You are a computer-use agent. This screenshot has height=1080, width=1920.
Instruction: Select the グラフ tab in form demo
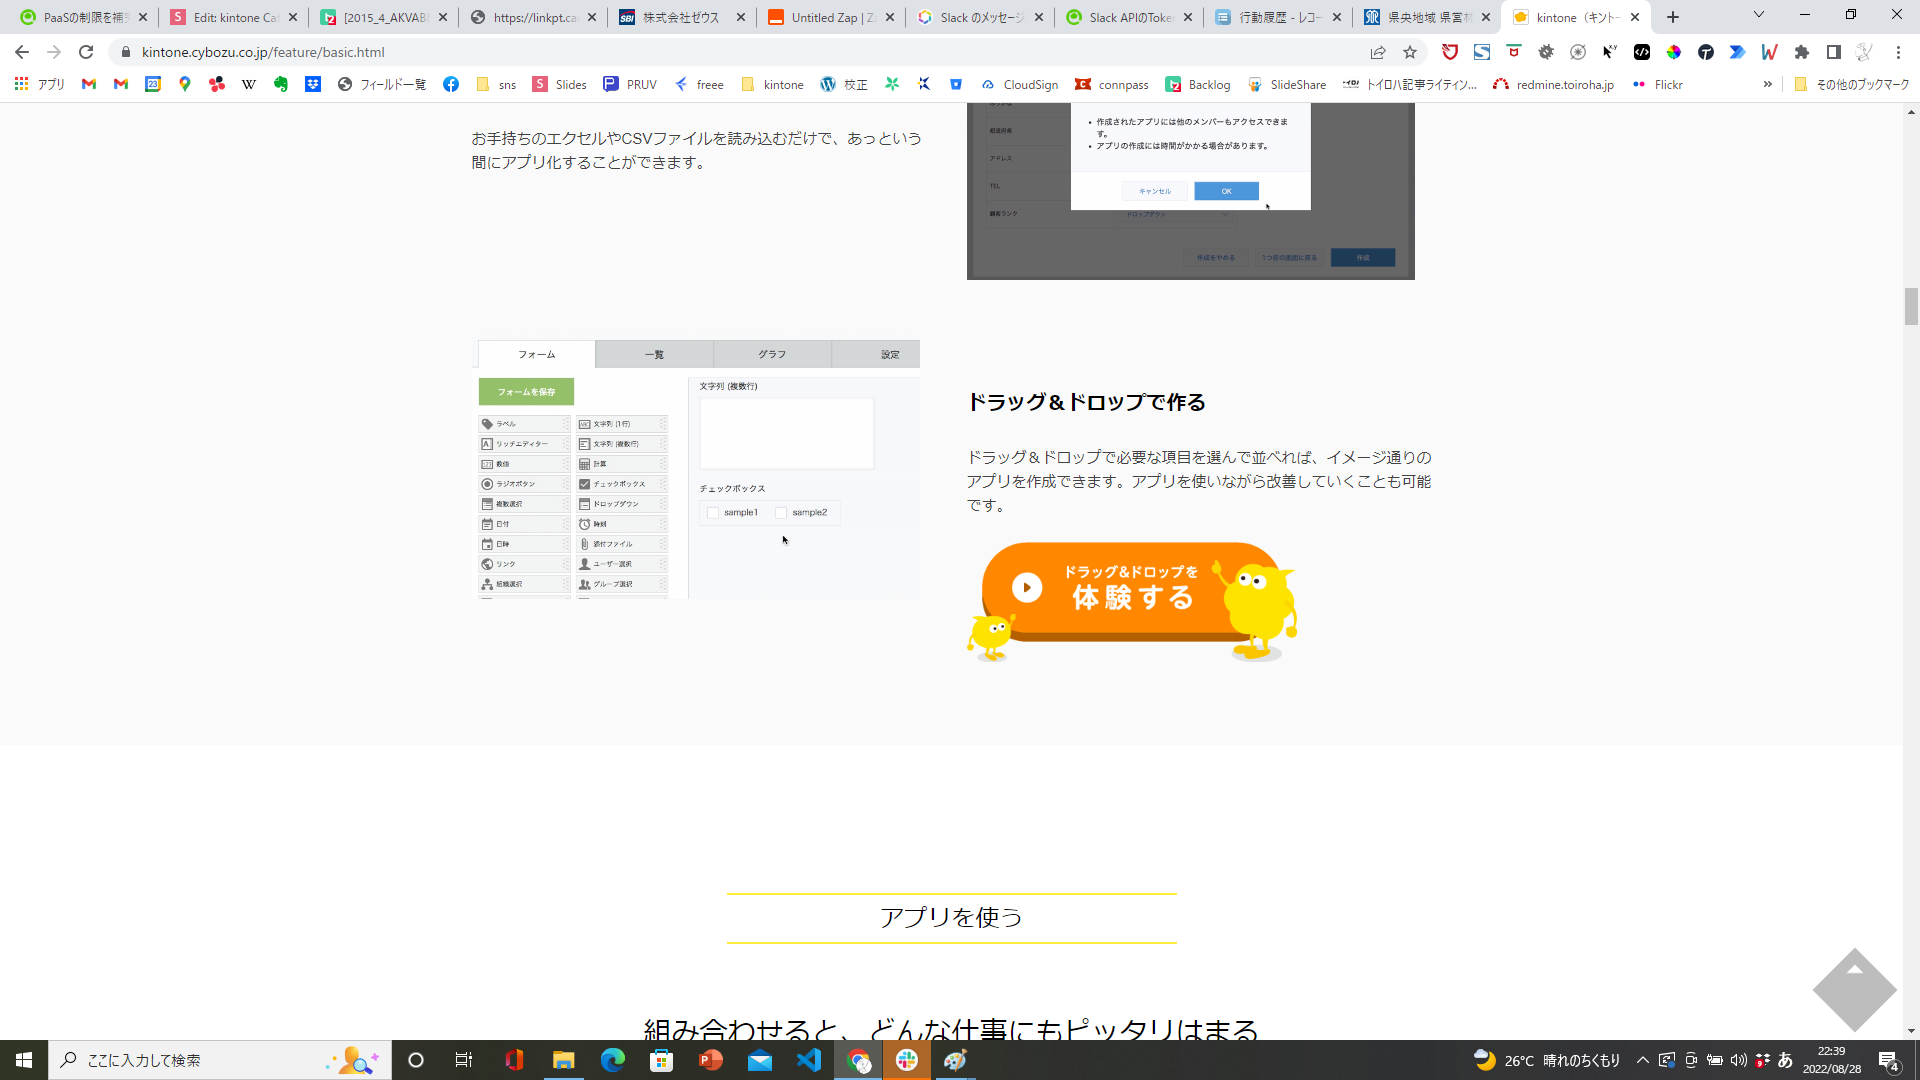[x=771, y=354]
